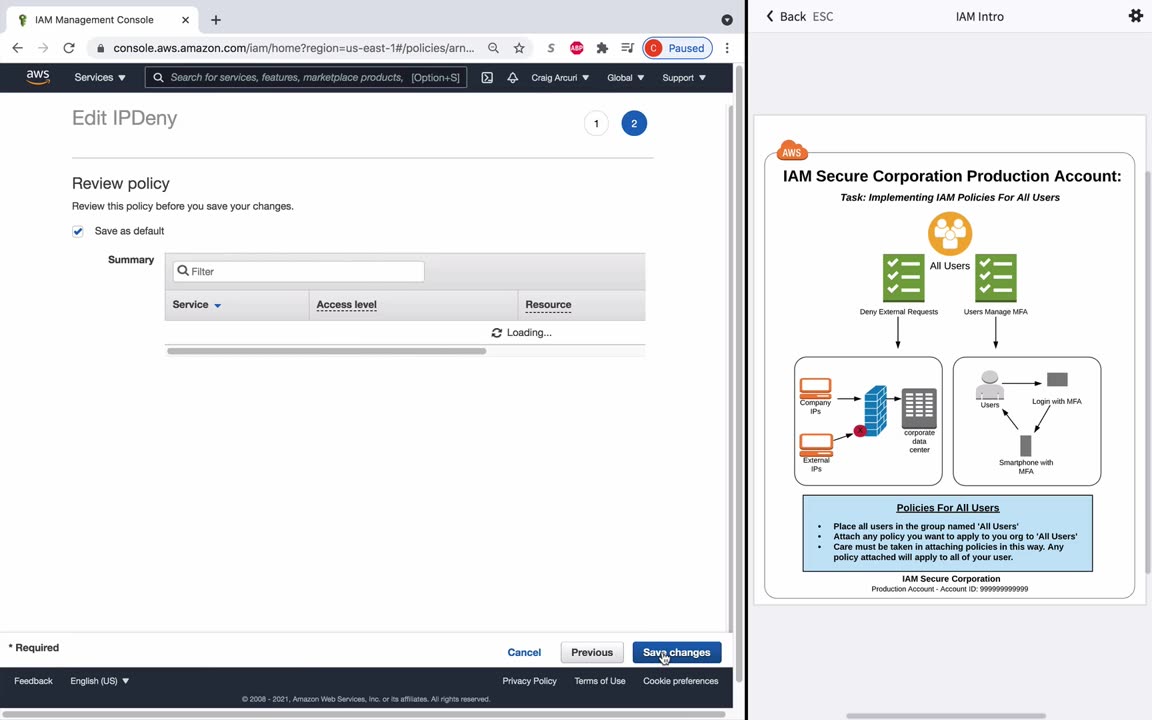Image resolution: width=1152 pixels, height=720 pixels.
Task: Open the Feedback link
Action: pyautogui.click(x=33, y=681)
